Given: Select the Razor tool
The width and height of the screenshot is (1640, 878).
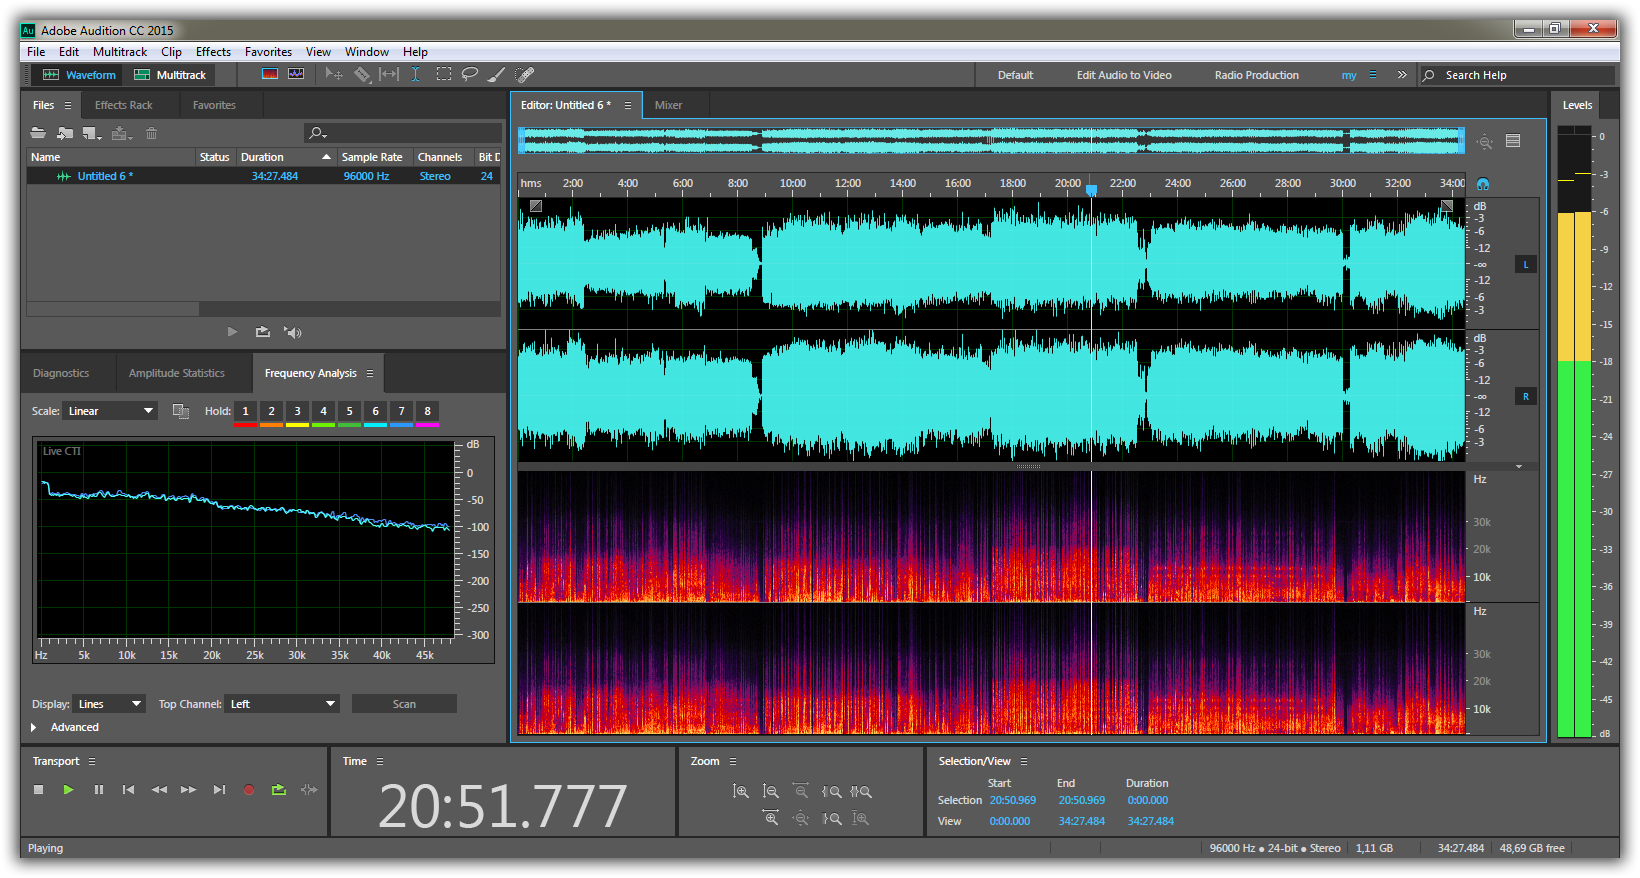Looking at the screenshot, I should tap(362, 74).
